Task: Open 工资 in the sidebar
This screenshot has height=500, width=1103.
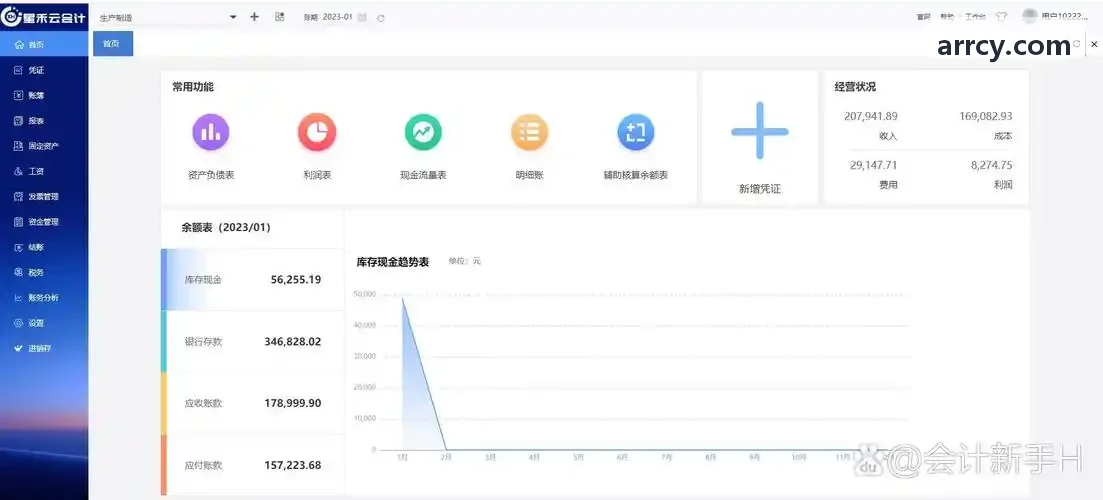Action: point(44,172)
